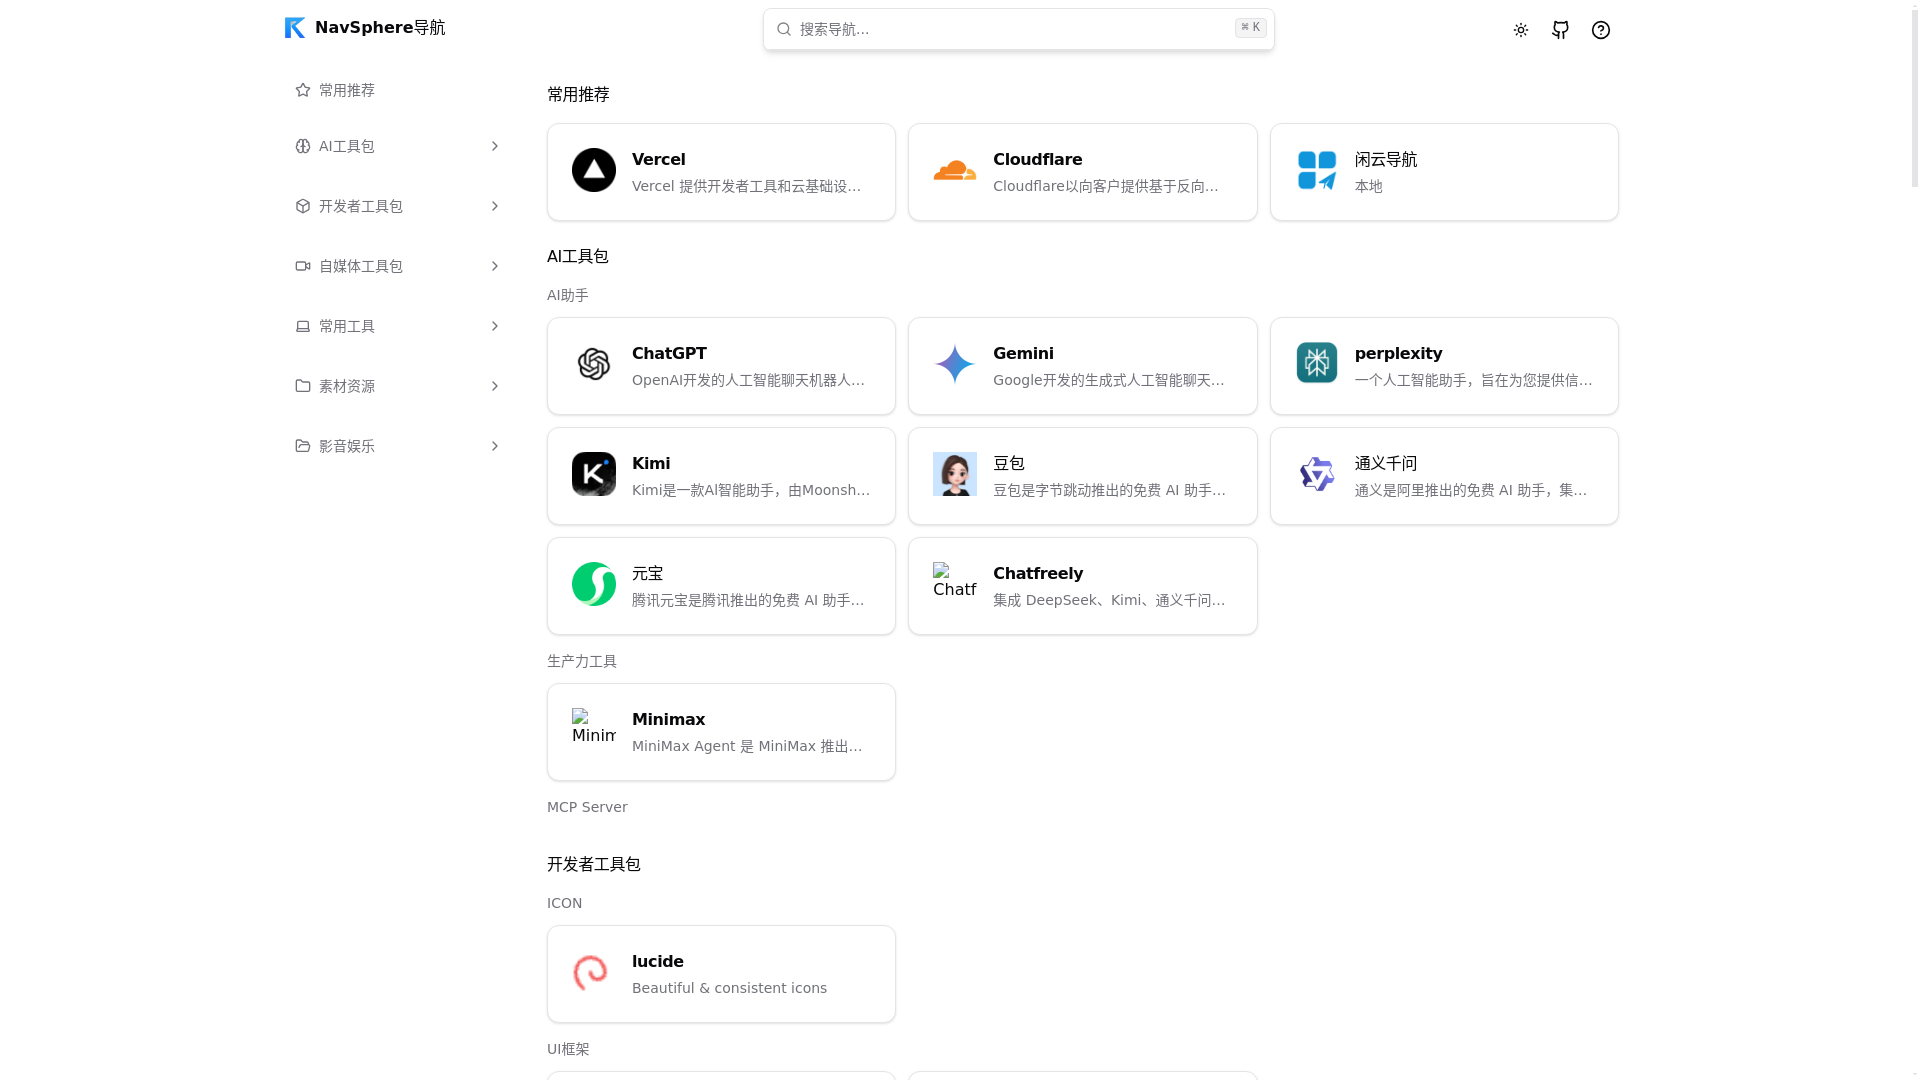Open the ChatGPT card title

pyautogui.click(x=669, y=353)
